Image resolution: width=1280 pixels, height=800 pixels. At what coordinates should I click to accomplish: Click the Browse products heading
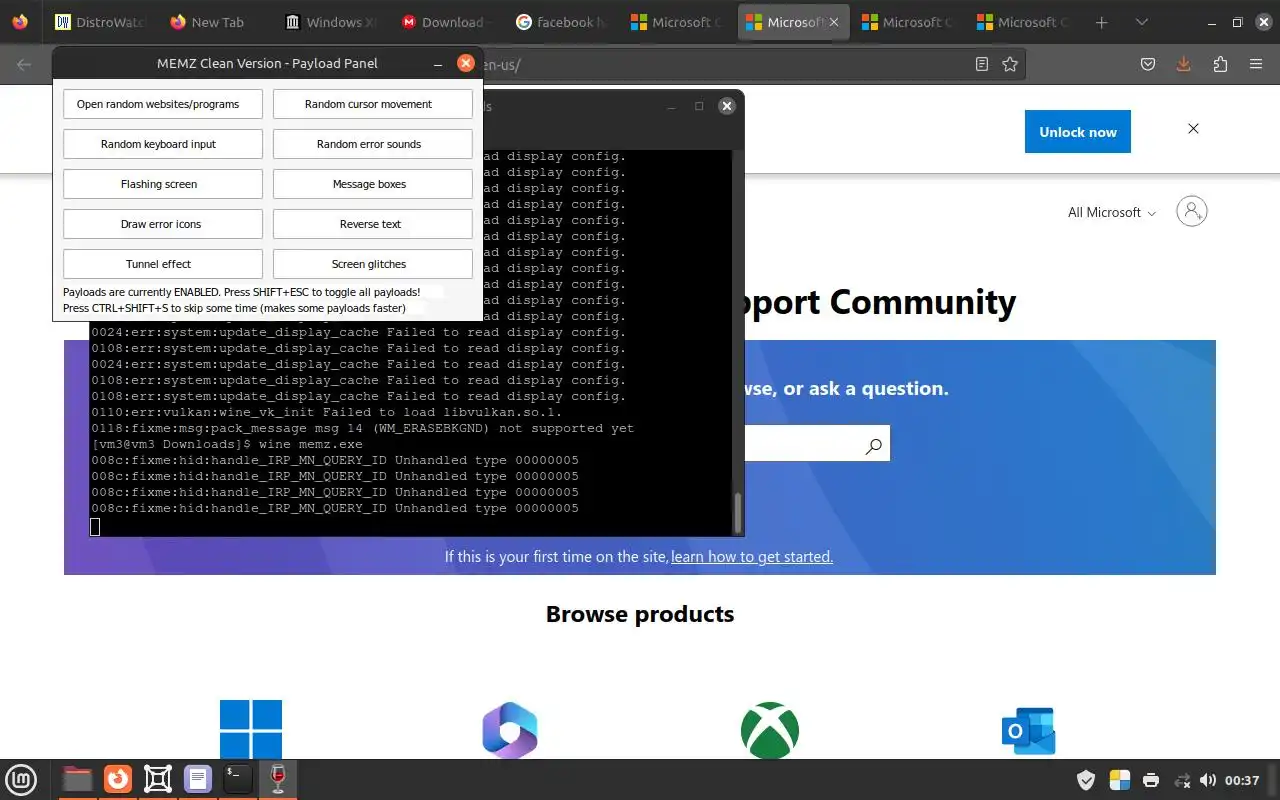[640, 614]
